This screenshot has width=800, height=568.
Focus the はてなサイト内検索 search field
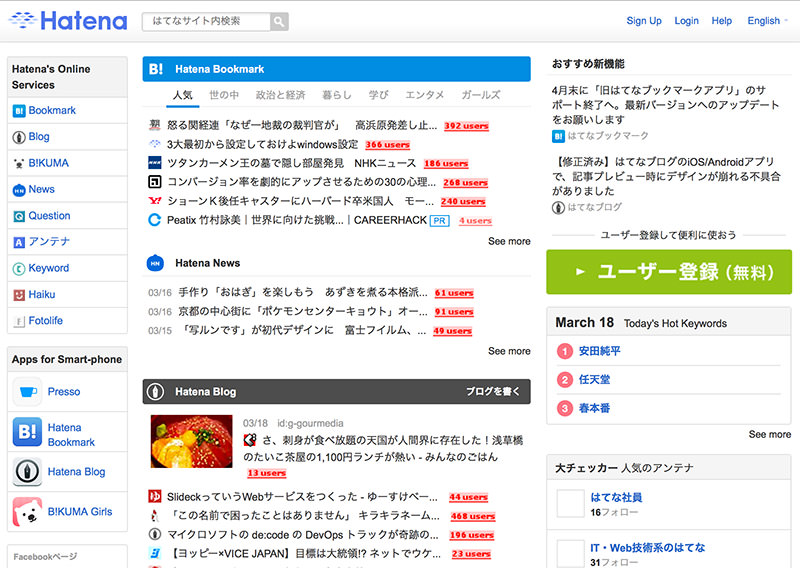(206, 21)
